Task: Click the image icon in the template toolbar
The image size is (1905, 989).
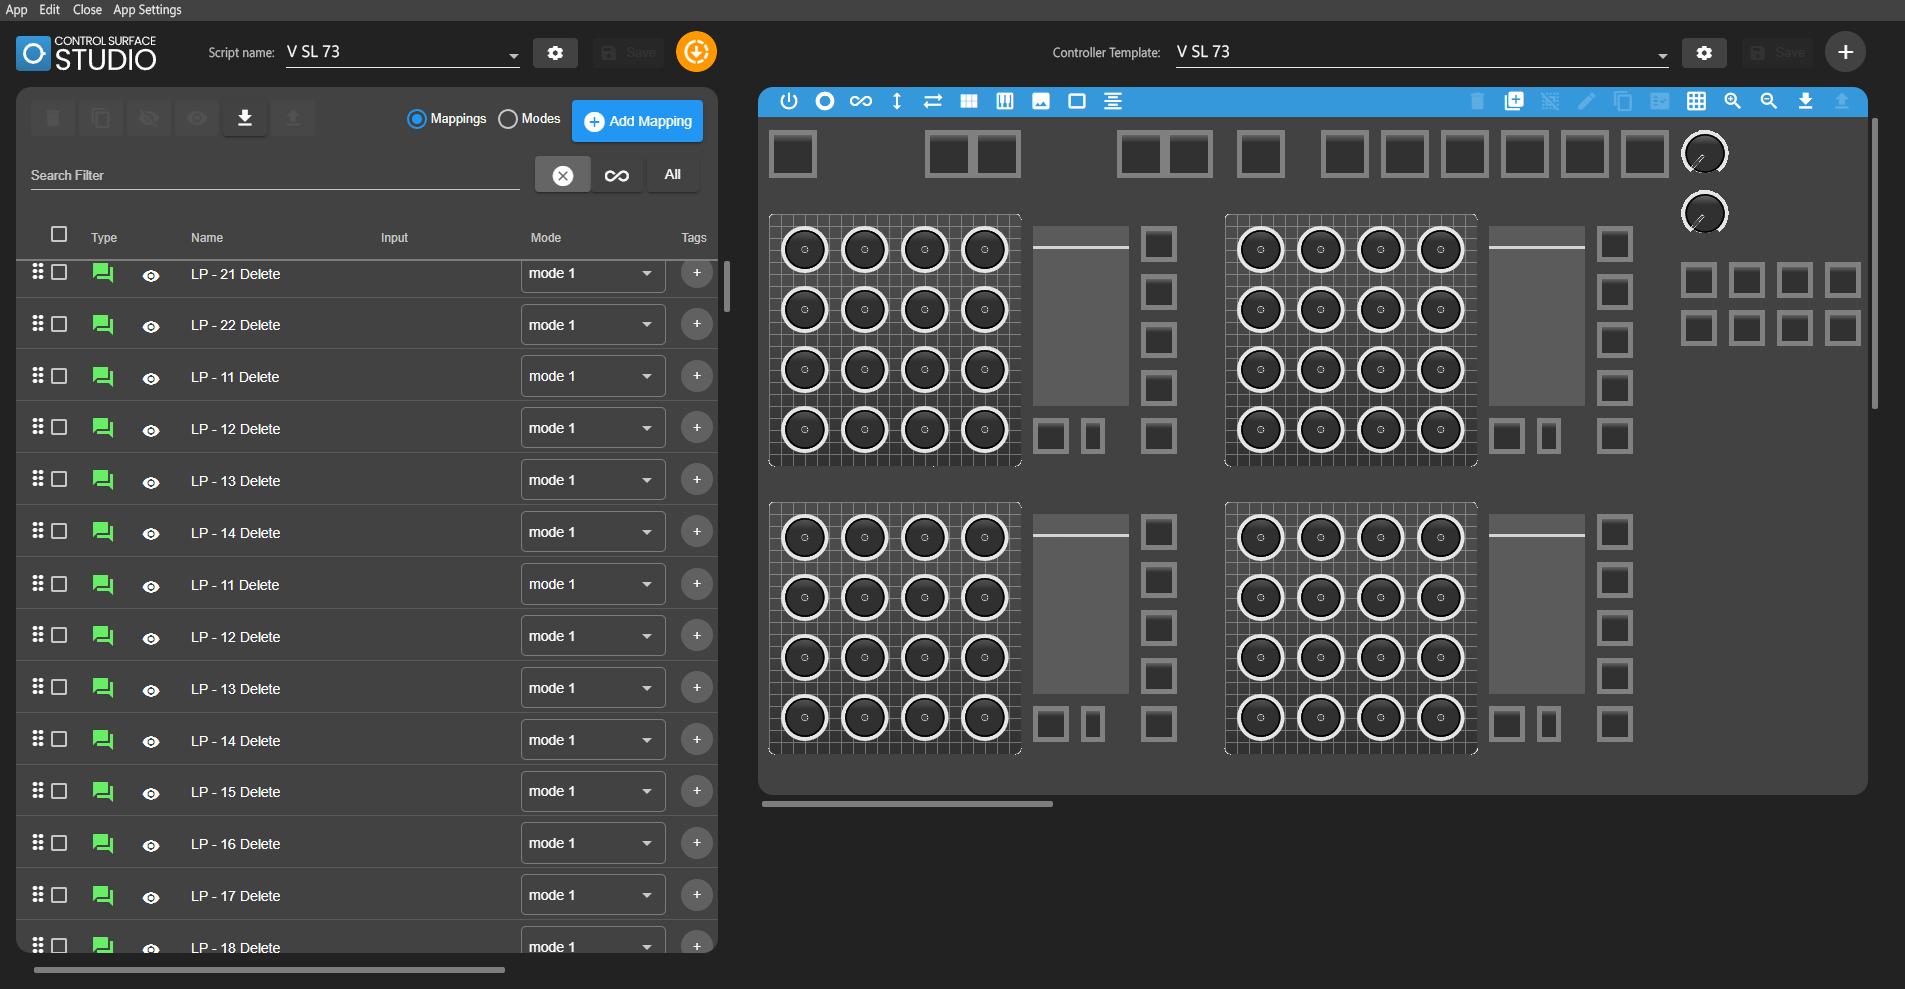Action: tap(1041, 101)
